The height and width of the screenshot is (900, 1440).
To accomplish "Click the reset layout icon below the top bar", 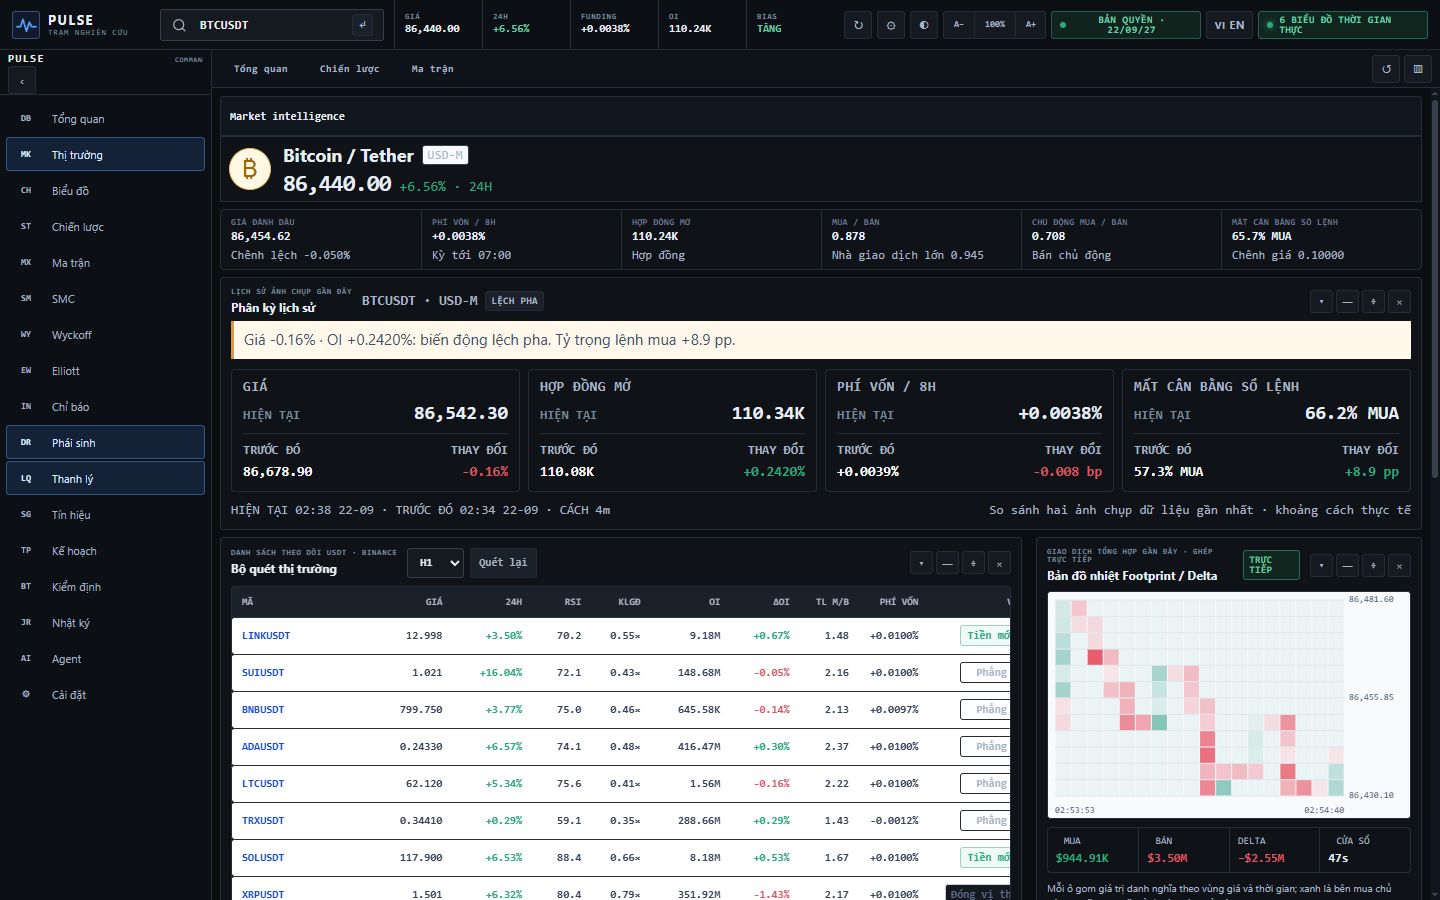I will (1386, 69).
